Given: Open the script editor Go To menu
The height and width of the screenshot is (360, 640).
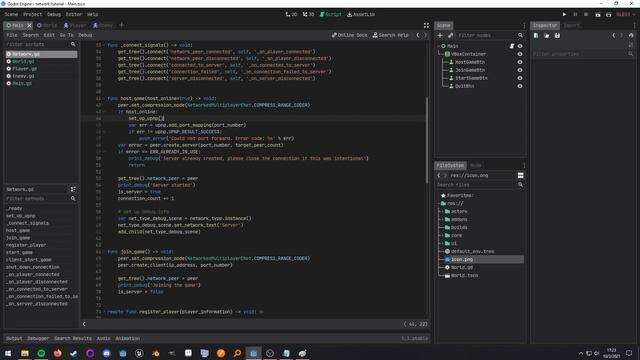Looking at the screenshot, I should (x=67, y=36).
